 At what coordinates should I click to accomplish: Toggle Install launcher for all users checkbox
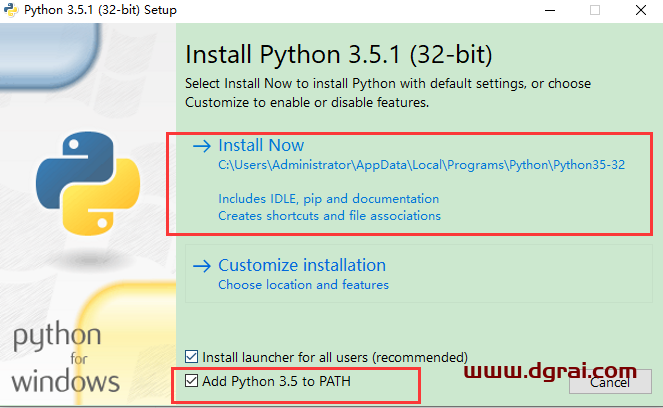pos(191,357)
